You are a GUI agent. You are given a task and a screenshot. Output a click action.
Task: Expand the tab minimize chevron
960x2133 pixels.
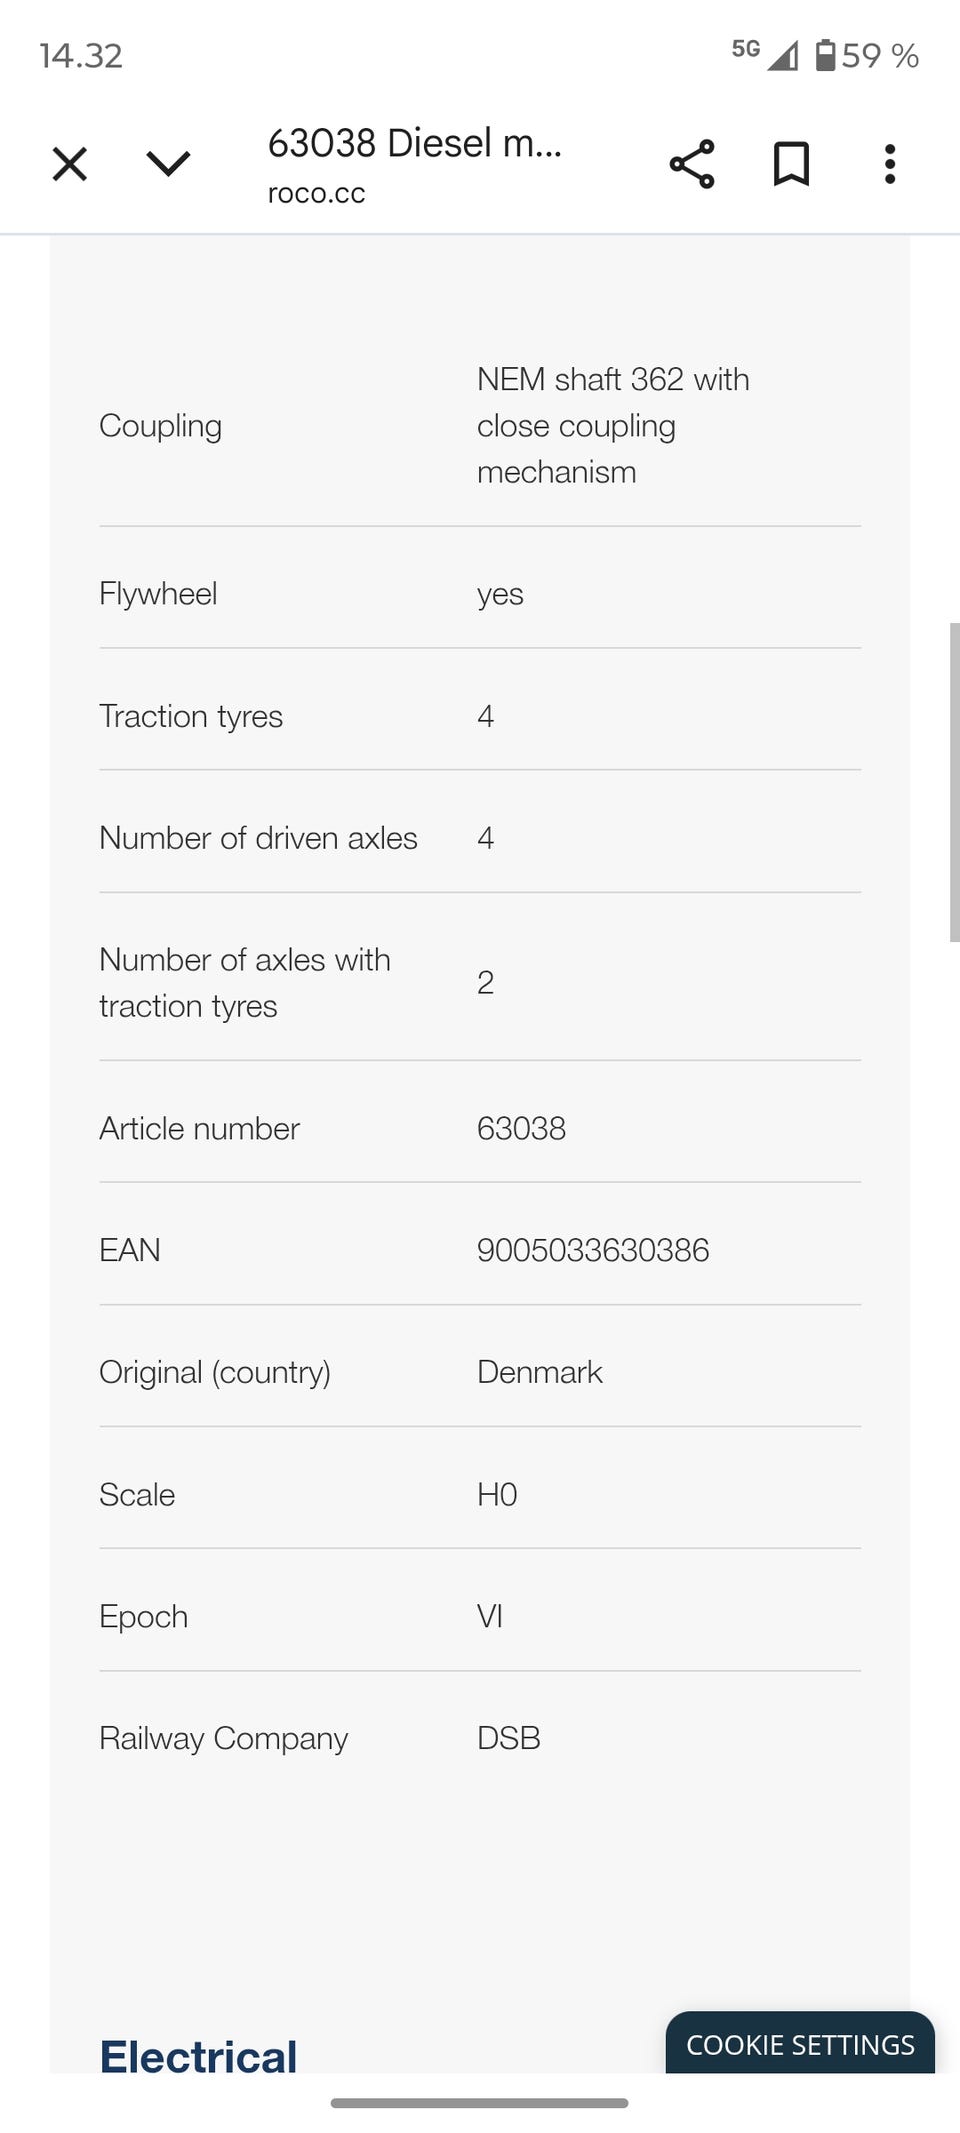coord(168,164)
